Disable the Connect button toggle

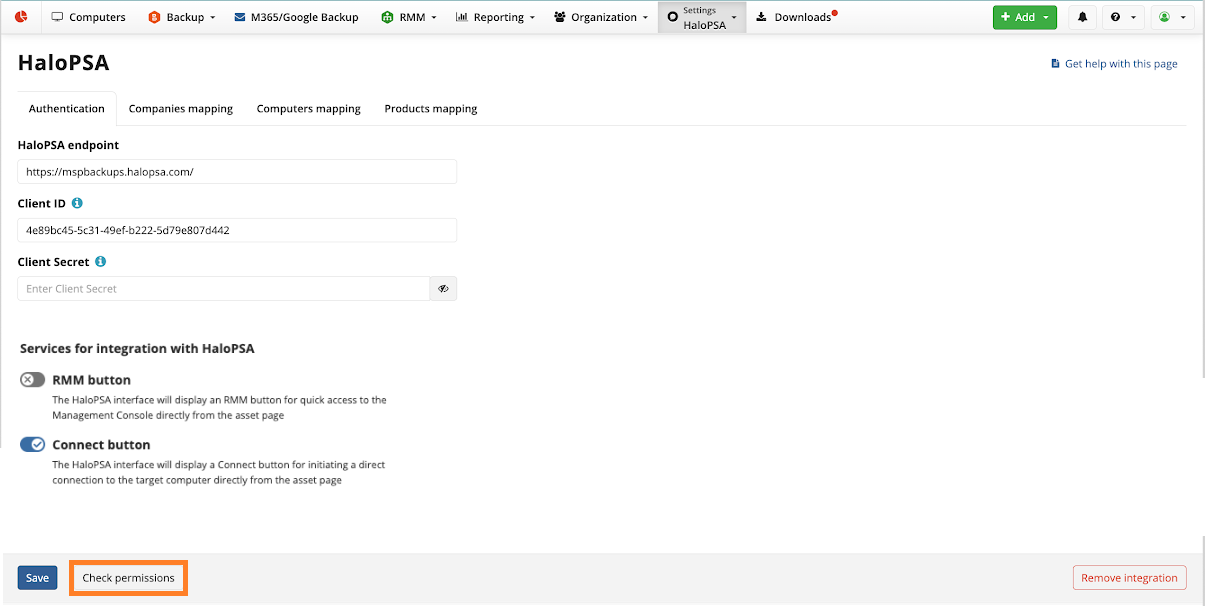(33, 444)
